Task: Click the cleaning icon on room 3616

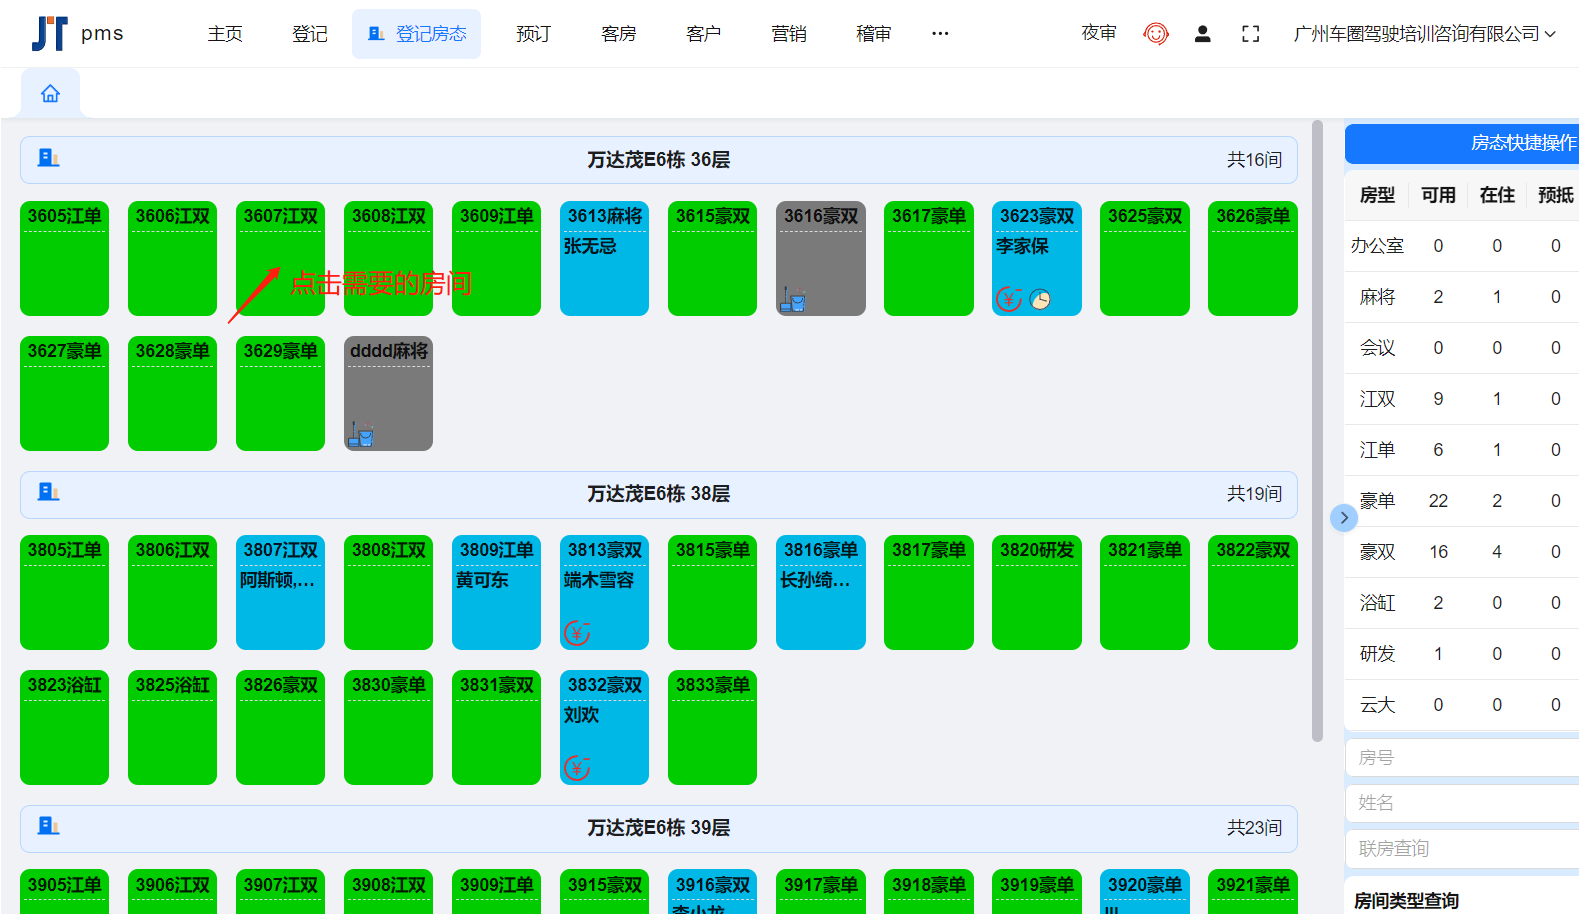Action: coord(793,299)
